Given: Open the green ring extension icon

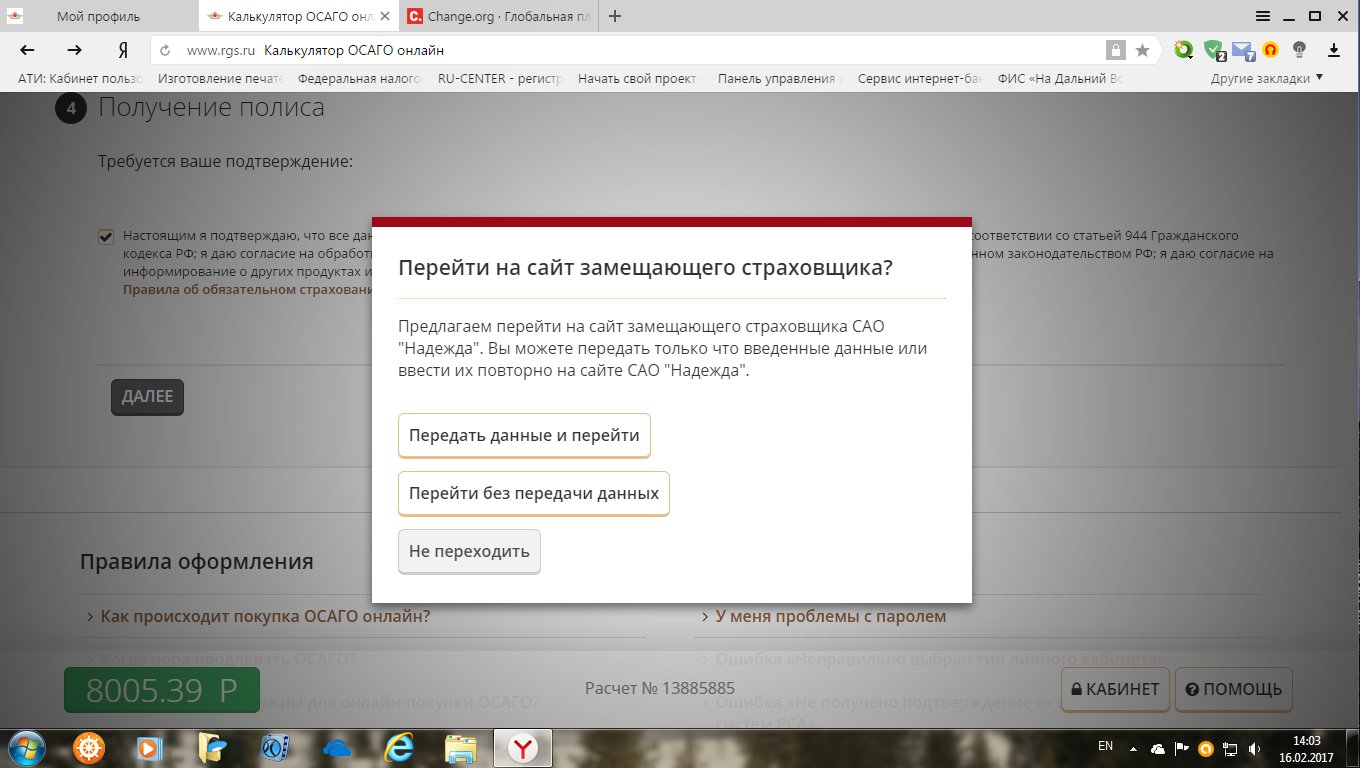Looking at the screenshot, I should pos(1183,50).
